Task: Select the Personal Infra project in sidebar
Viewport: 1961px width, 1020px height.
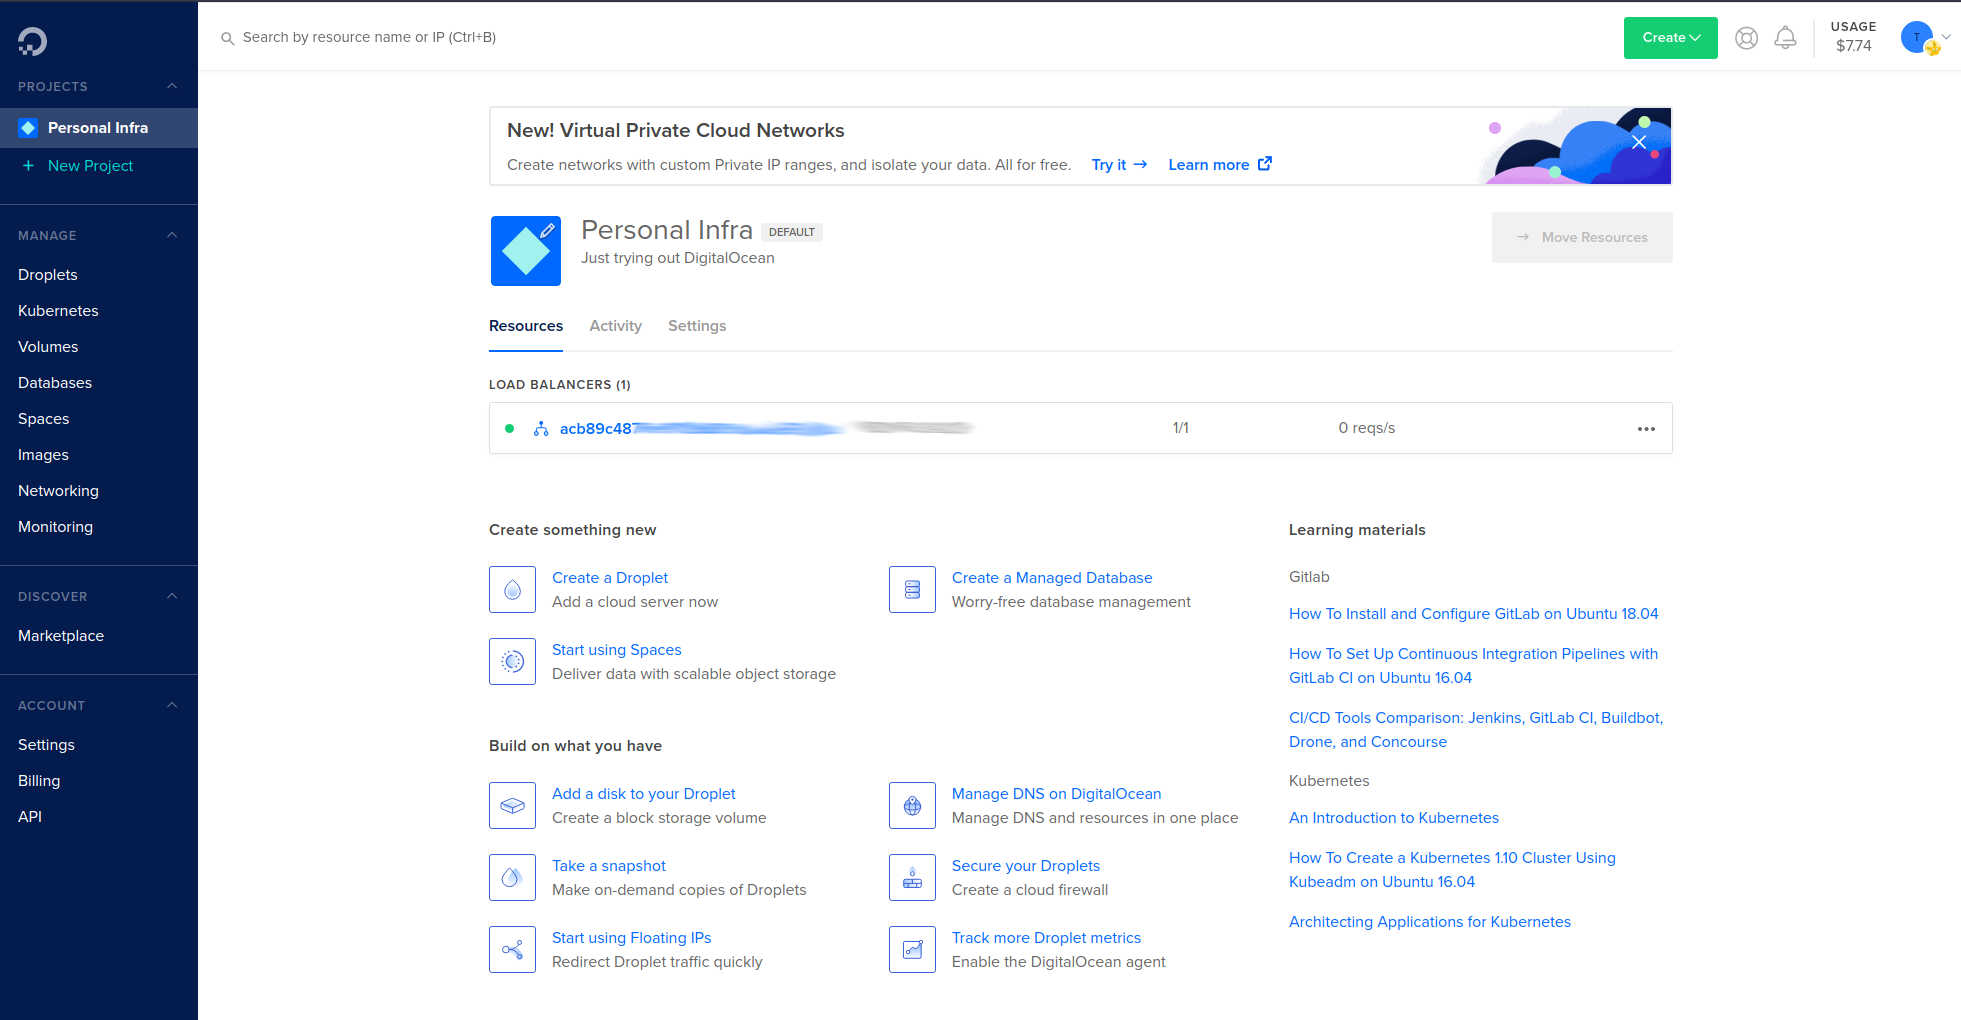Action: click(x=99, y=128)
